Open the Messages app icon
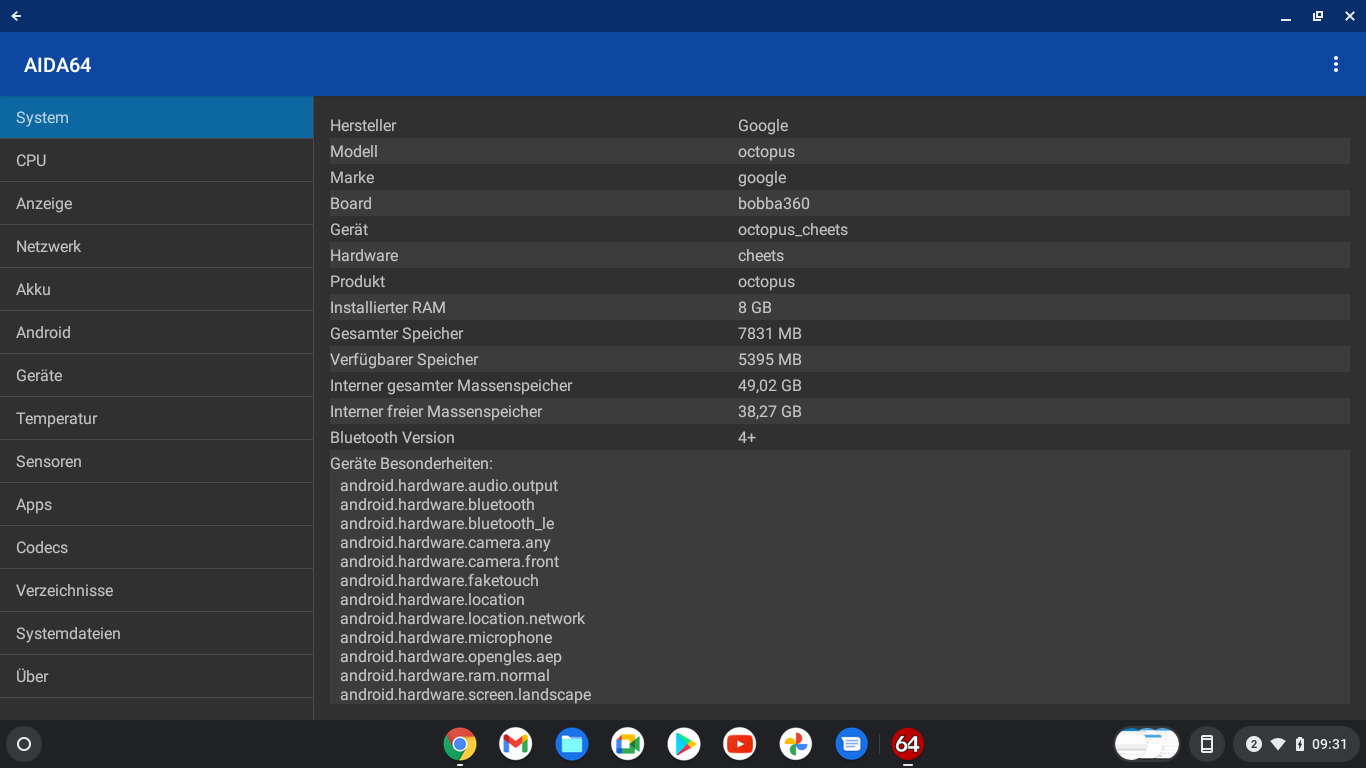1366x768 pixels. (x=852, y=744)
